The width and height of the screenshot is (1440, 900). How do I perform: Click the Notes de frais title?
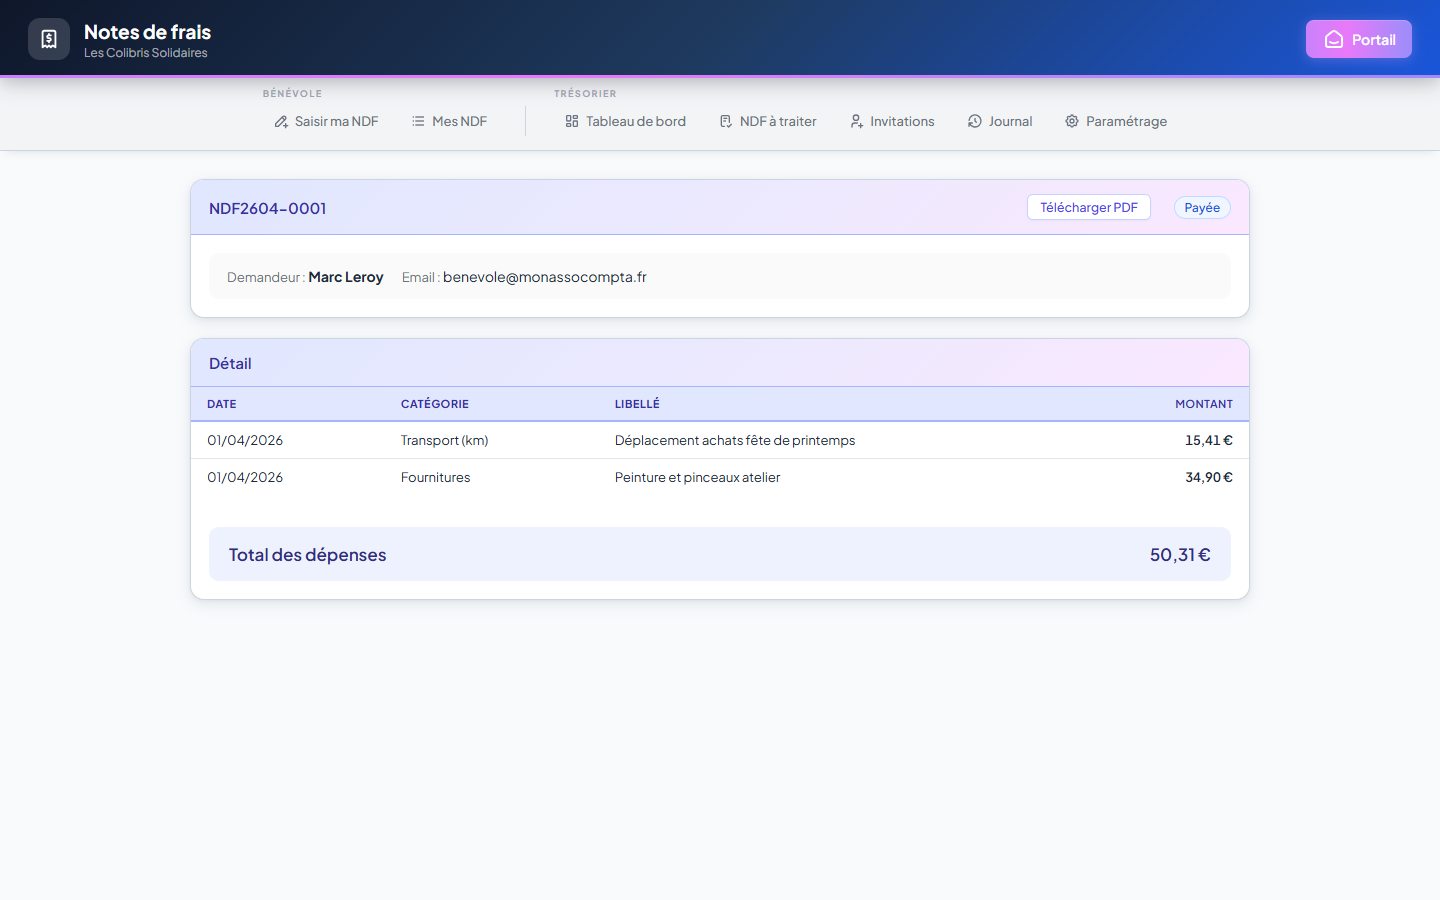[x=147, y=32]
